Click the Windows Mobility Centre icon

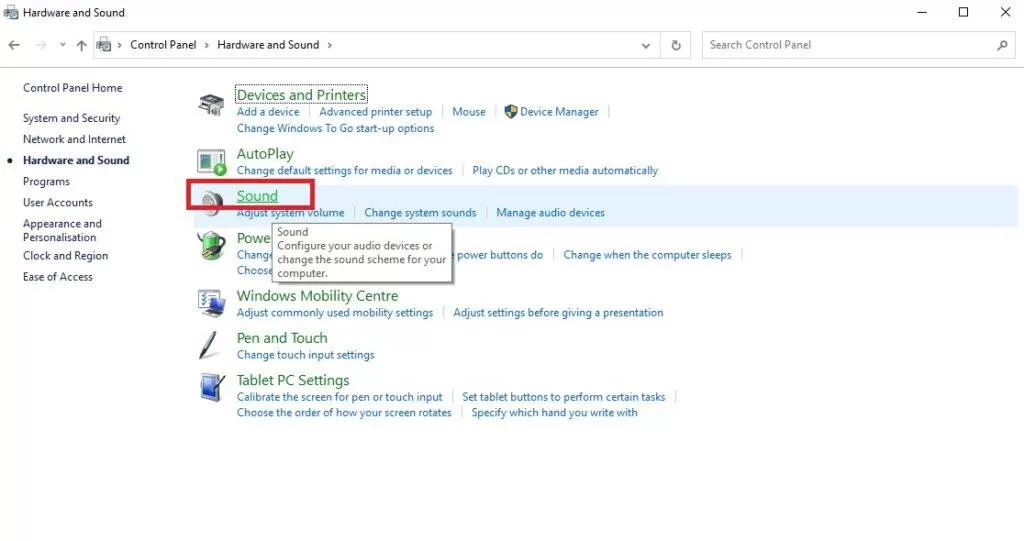212,303
